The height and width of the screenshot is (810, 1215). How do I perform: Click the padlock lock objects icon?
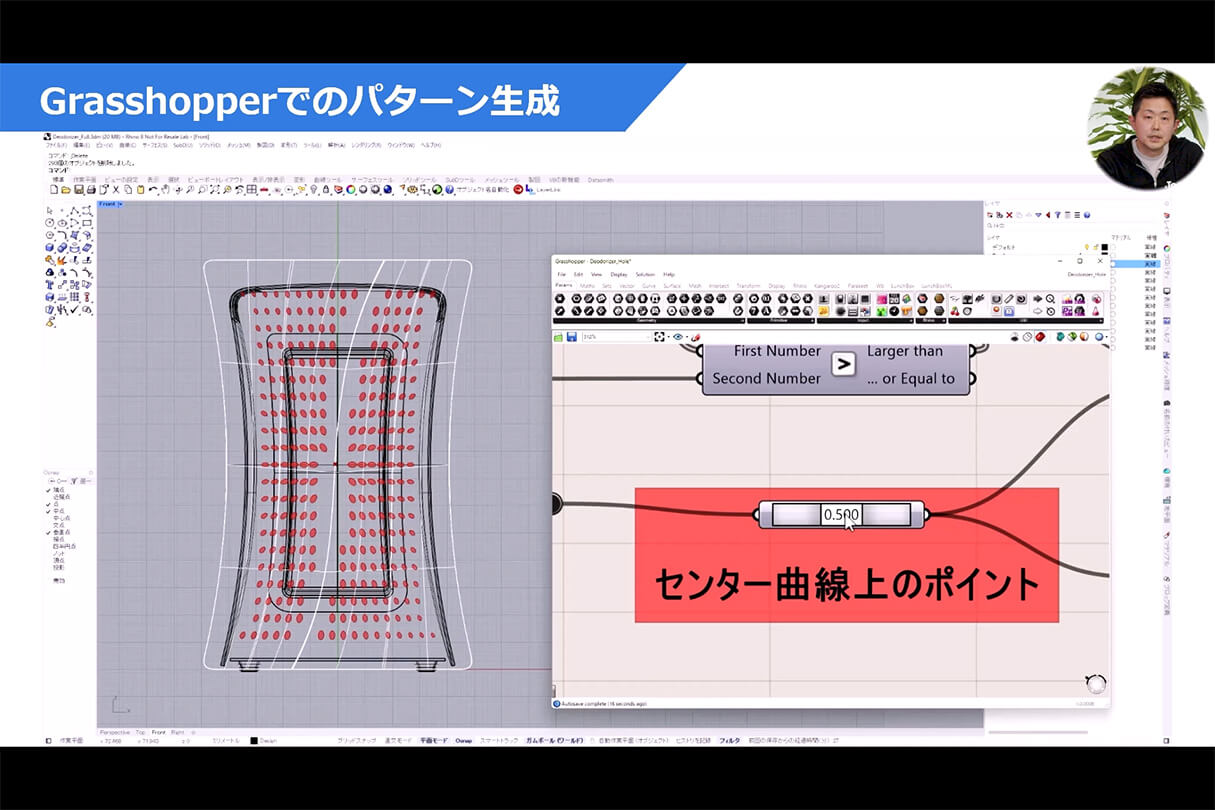(326, 188)
